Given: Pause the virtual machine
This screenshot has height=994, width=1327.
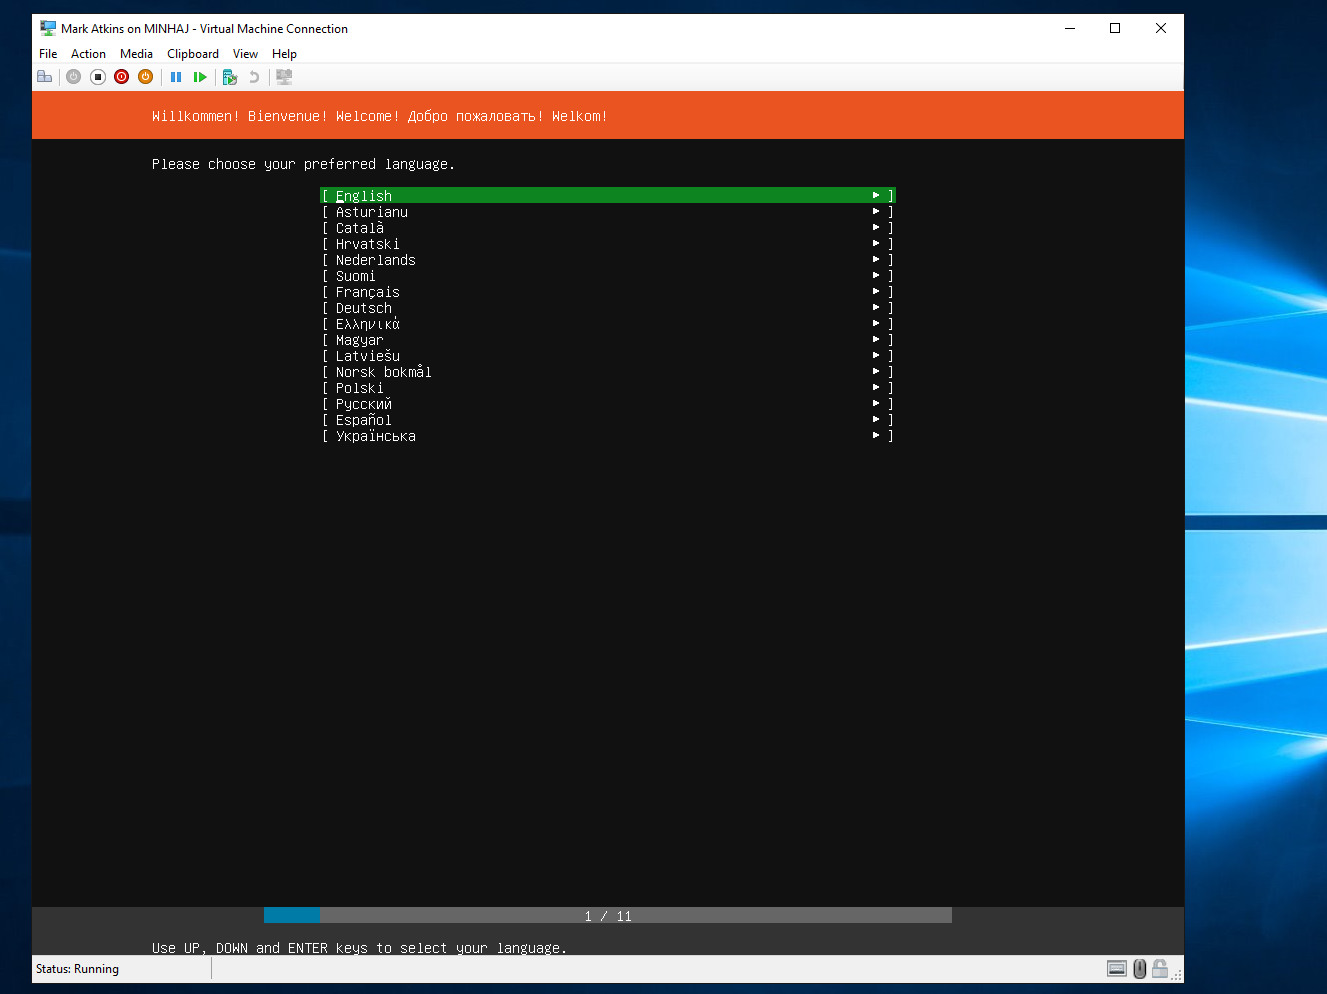Looking at the screenshot, I should tap(176, 77).
